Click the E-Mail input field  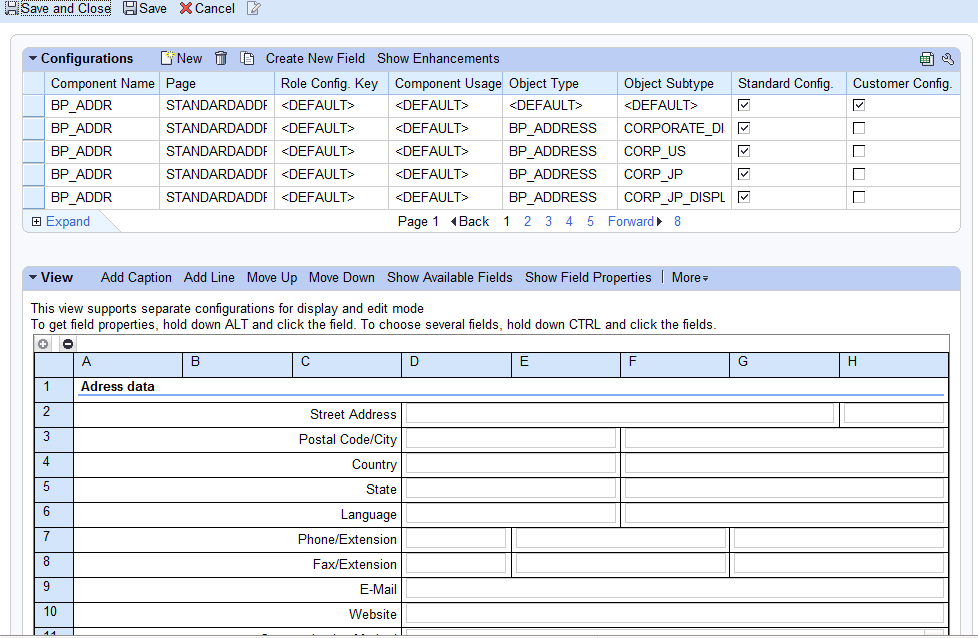(x=675, y=589)
